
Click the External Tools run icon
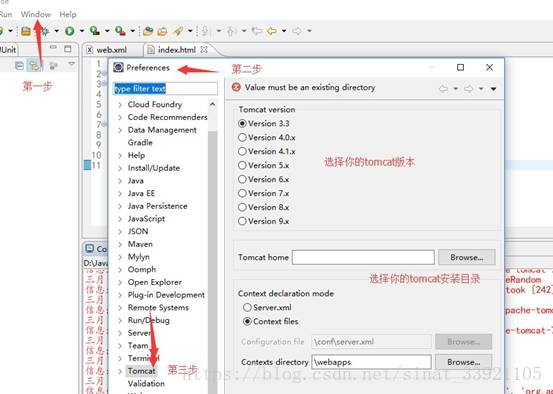tap(120, 31)
